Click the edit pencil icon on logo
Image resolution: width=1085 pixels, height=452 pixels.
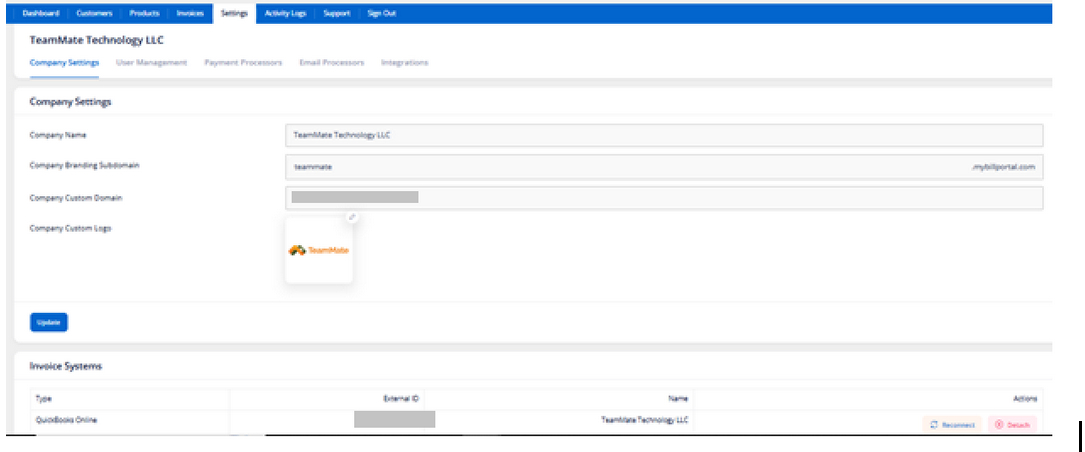[352, 217]
